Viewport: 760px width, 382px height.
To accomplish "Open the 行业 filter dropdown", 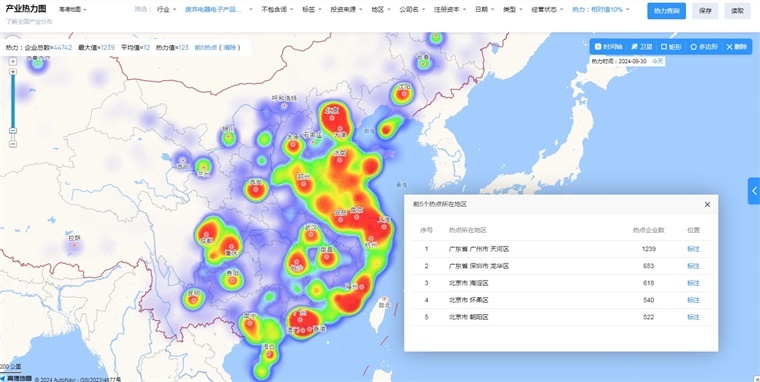I will (167, 9).
